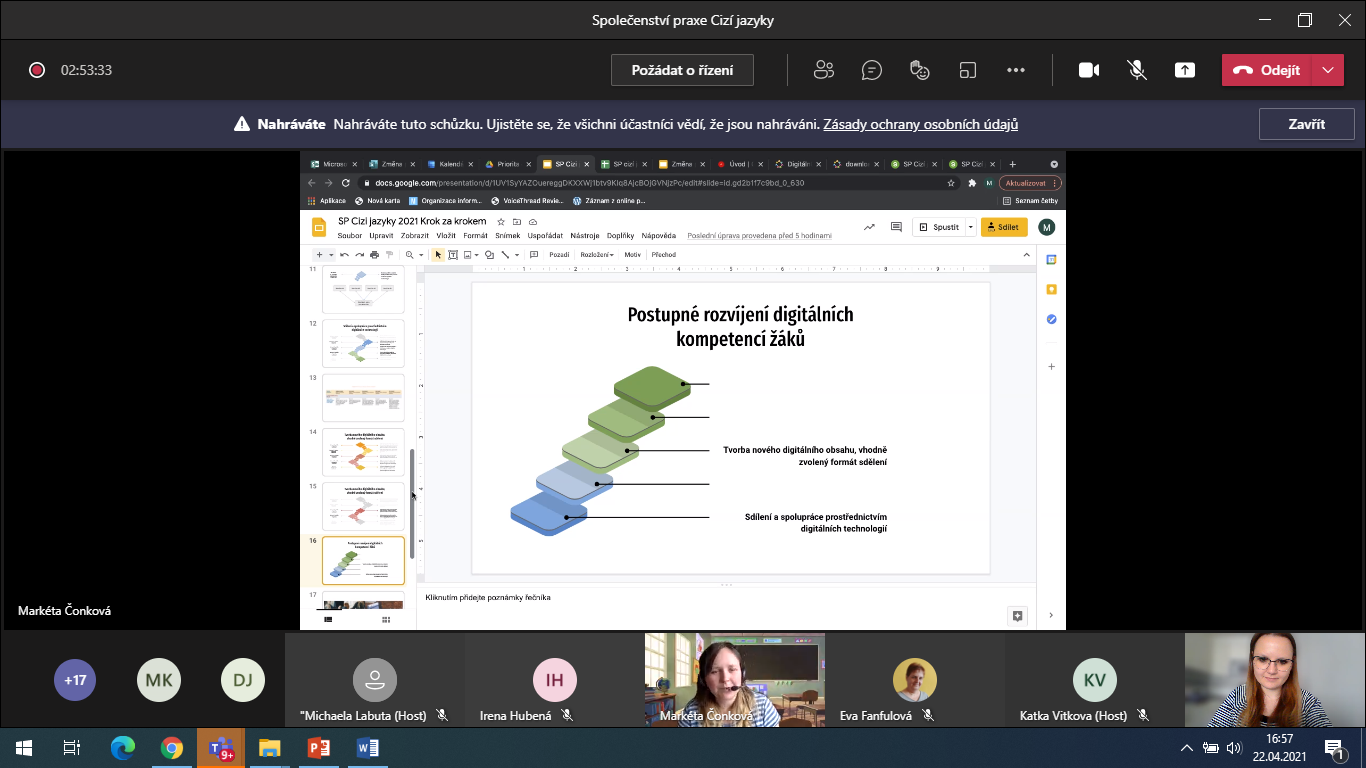Show the +17 additional participants

[x=75, y=680]
